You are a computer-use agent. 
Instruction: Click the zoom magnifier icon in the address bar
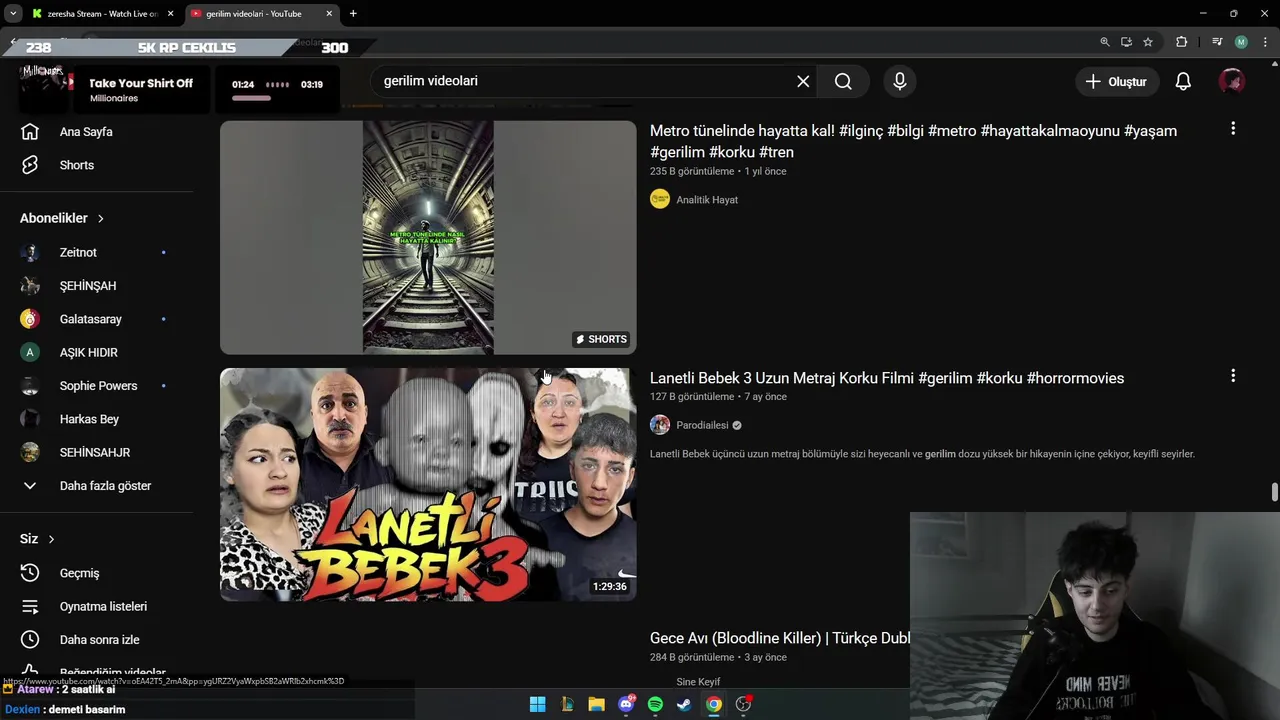click(1104, 42)
